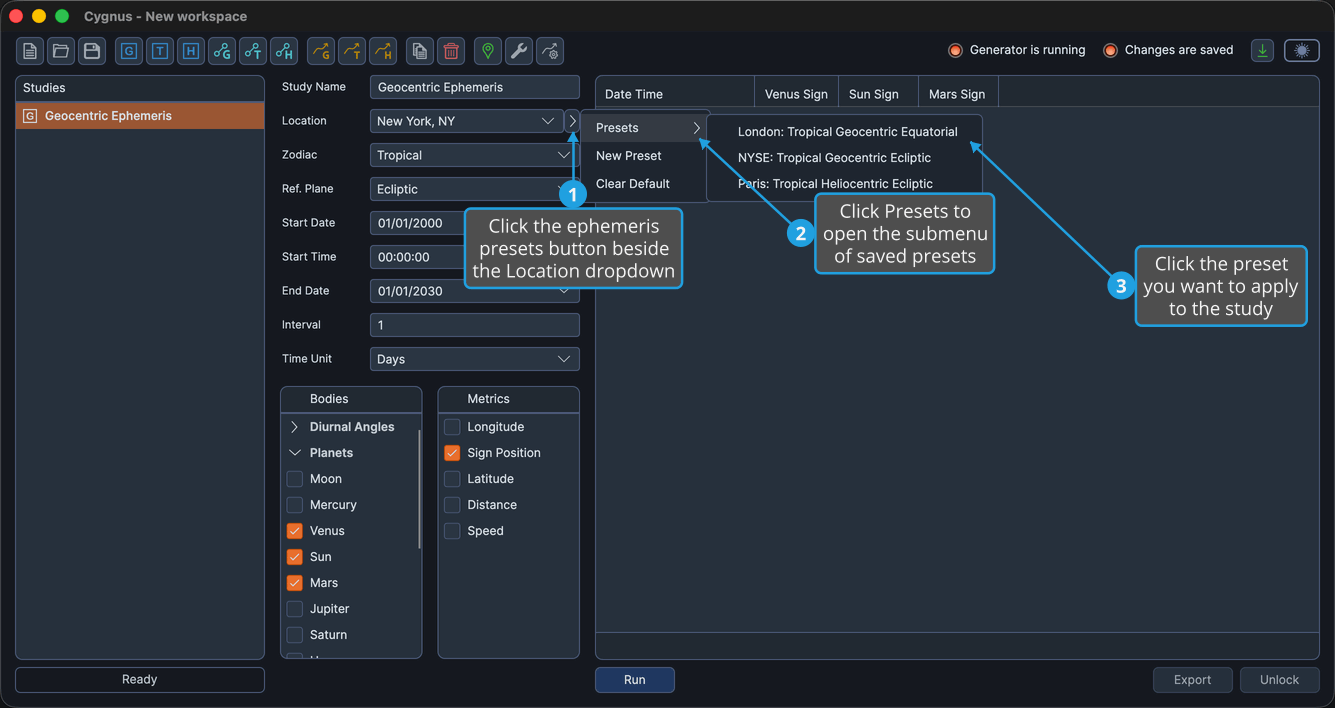Click the Ready status bar
This screenshot has width=1335, height=708.
click(x=140, y=680)
